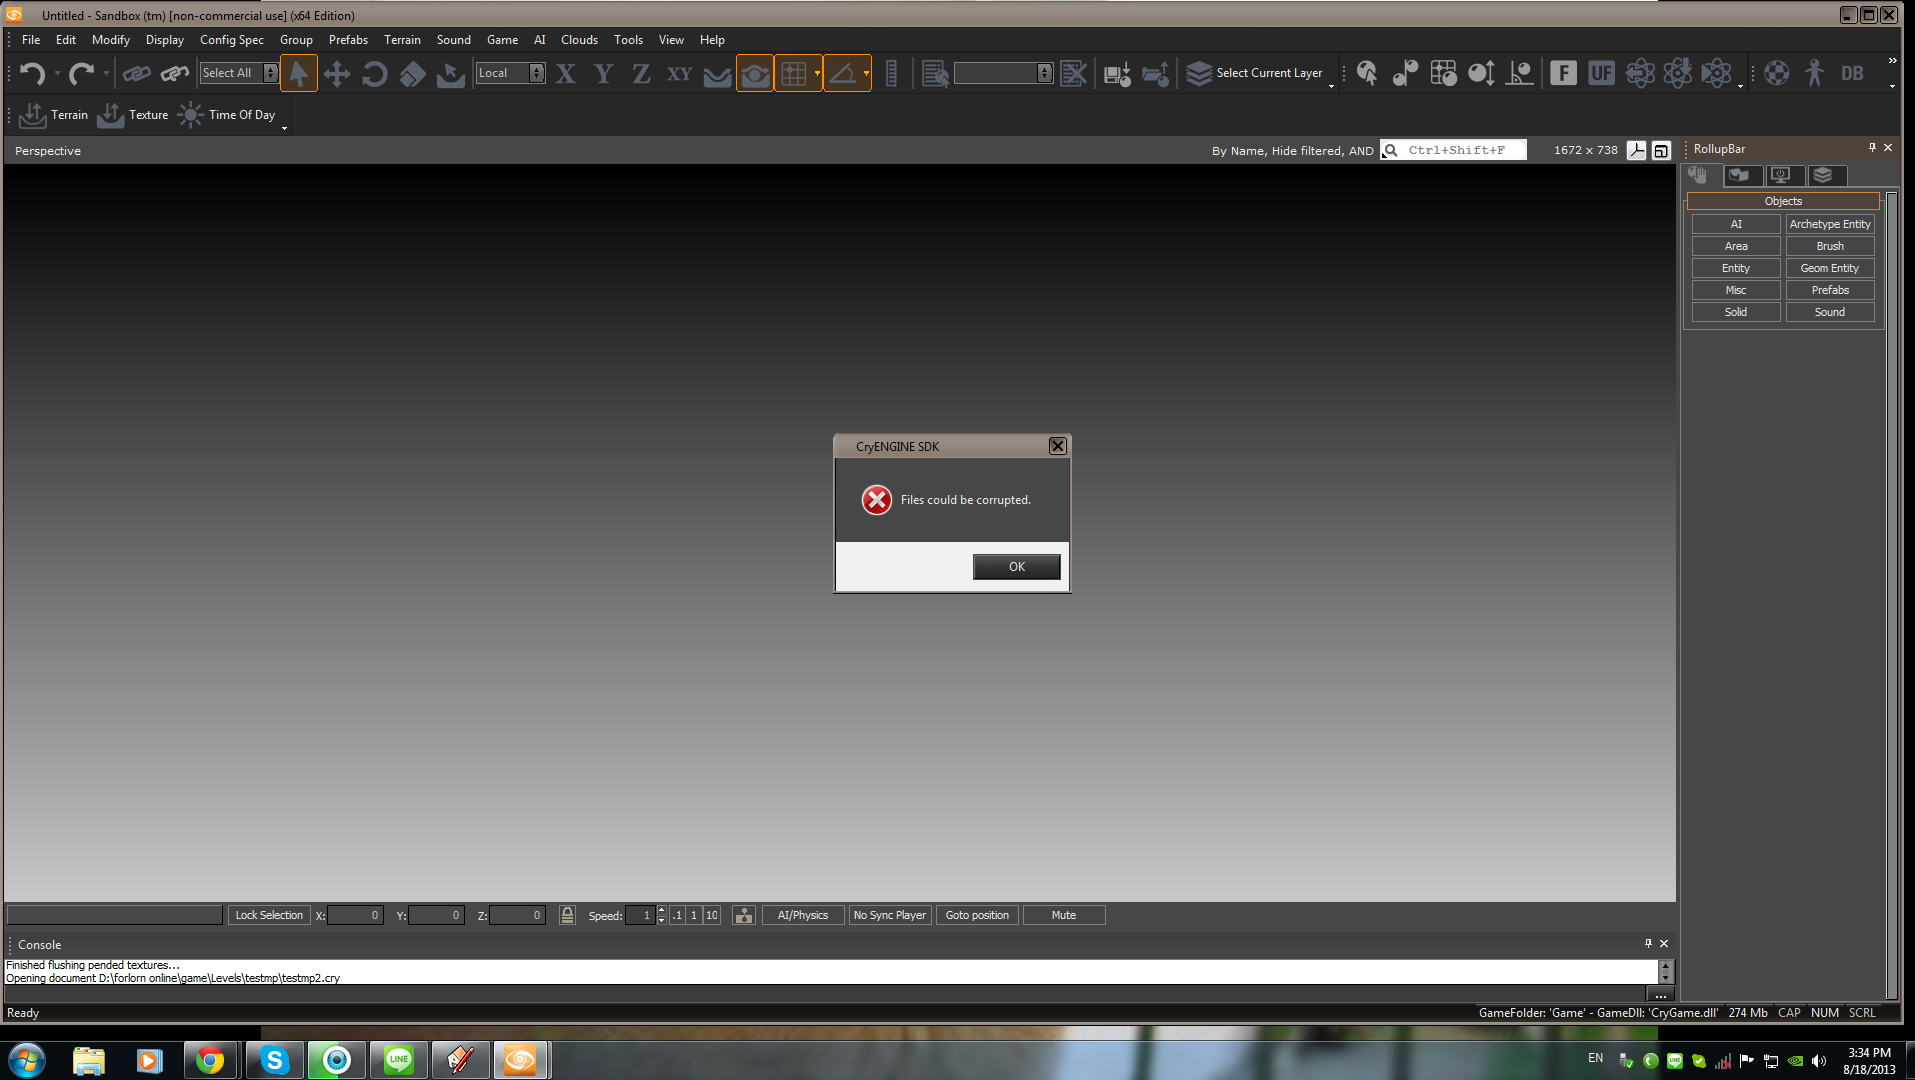1915x1080 pixels.
Task: Toggle Snap to Objects and Terrain
Action: pyautogui.click(x=755, y=73)
